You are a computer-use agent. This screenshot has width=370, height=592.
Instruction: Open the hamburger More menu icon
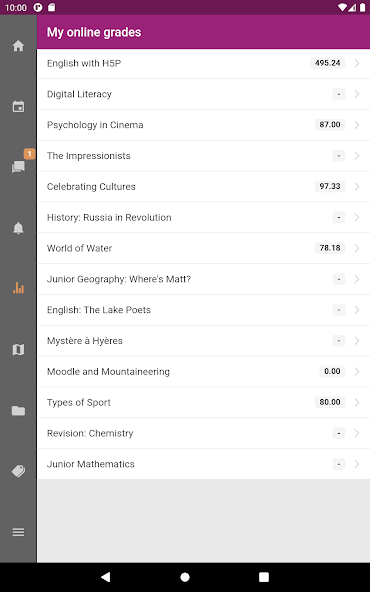18,532
